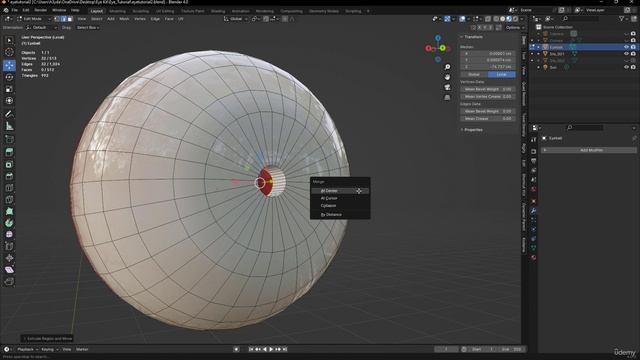Select the Cursor tool in the left toolbar

coord(9,52)
